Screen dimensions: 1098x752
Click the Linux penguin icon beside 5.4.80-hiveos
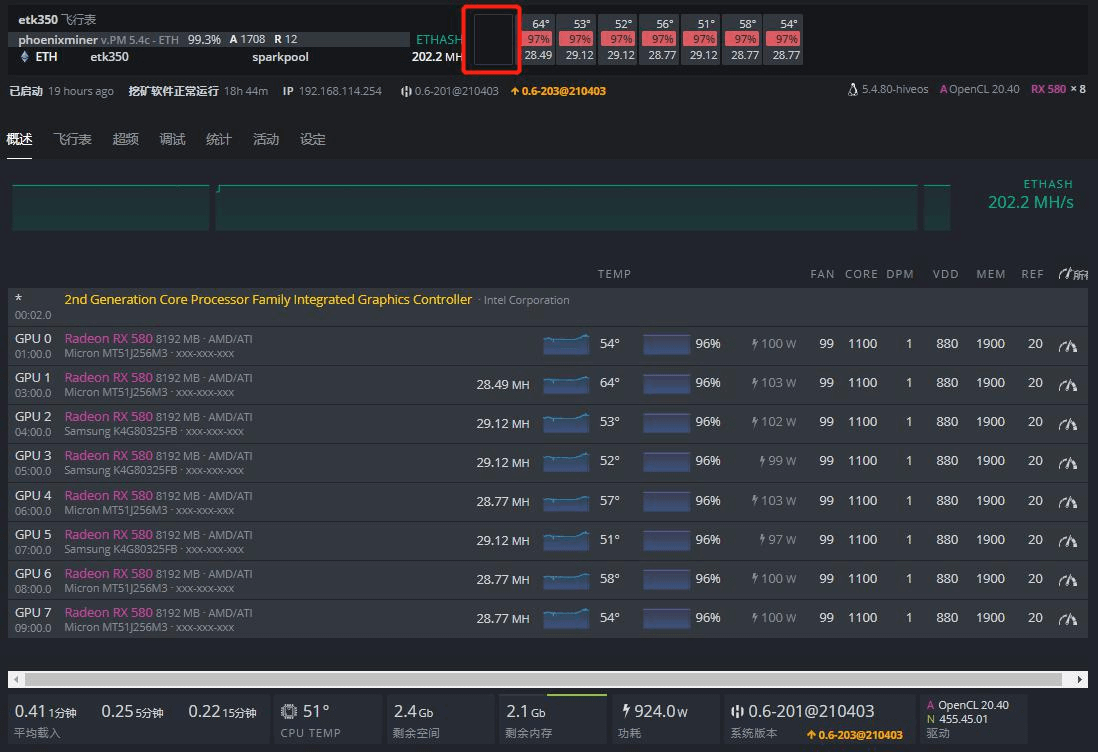click(x=853, y=88)
